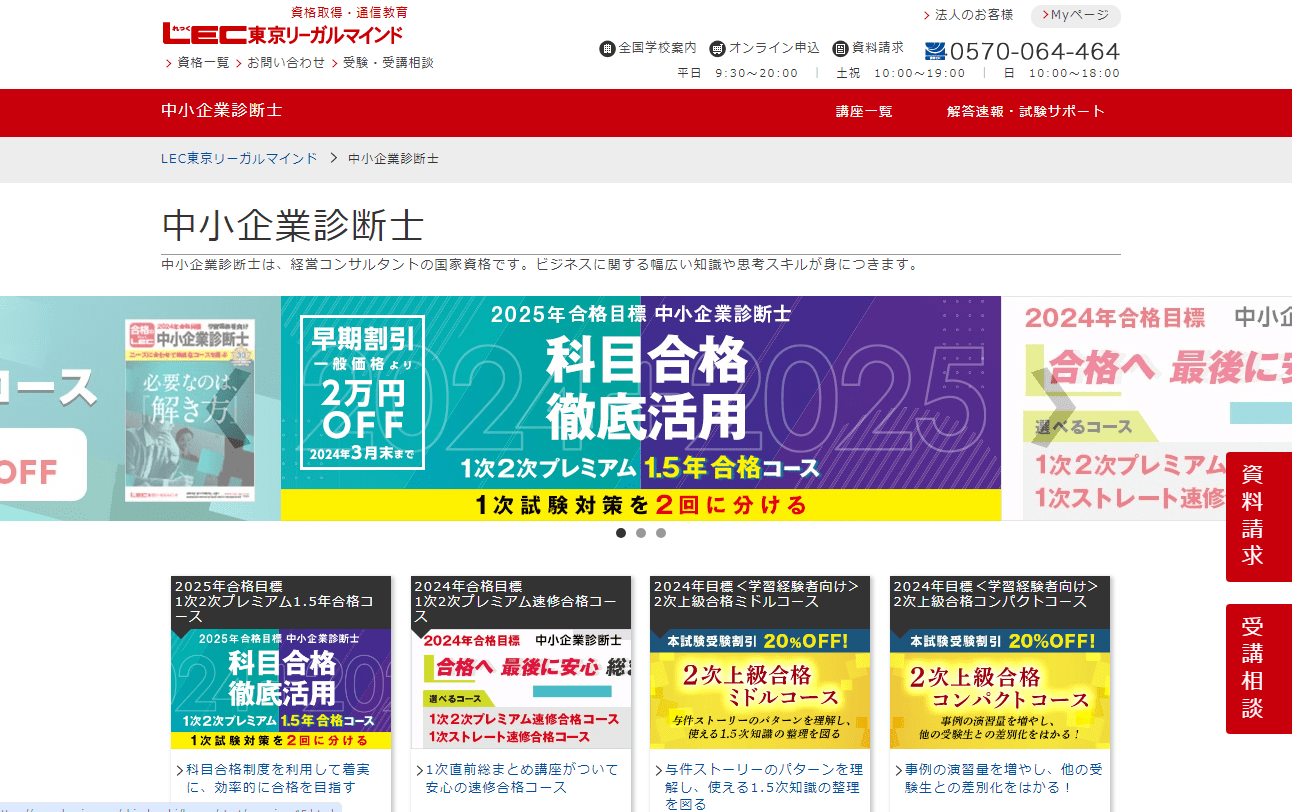The height and width of the screenshot is (812, 1292).
Task: Click the phone icon beside 0570-064-464
Action: pos(935,51)
